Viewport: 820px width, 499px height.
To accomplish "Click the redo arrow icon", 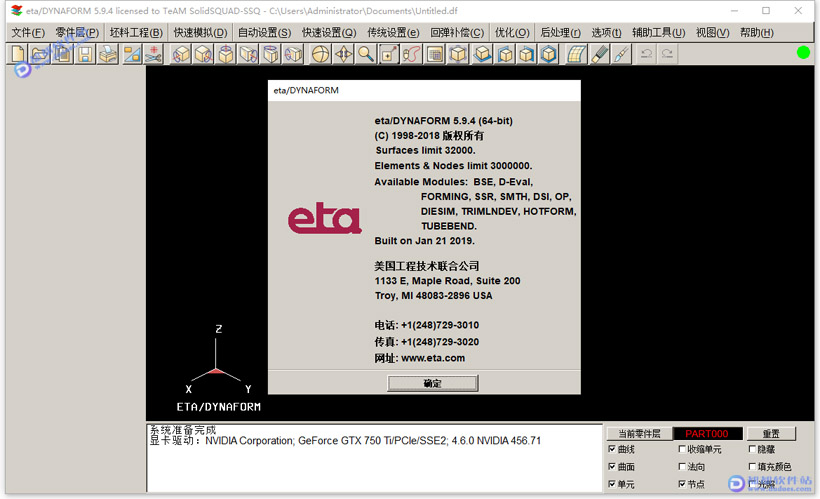I will point(667,54).
